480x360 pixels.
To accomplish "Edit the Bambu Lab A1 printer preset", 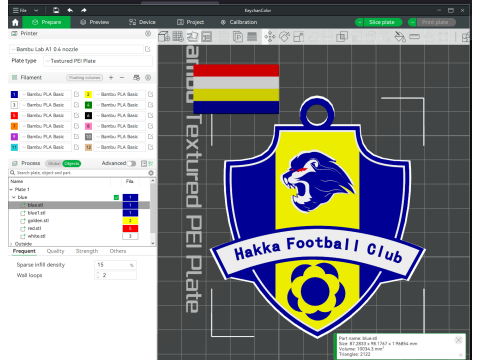I will click(148, 49).
